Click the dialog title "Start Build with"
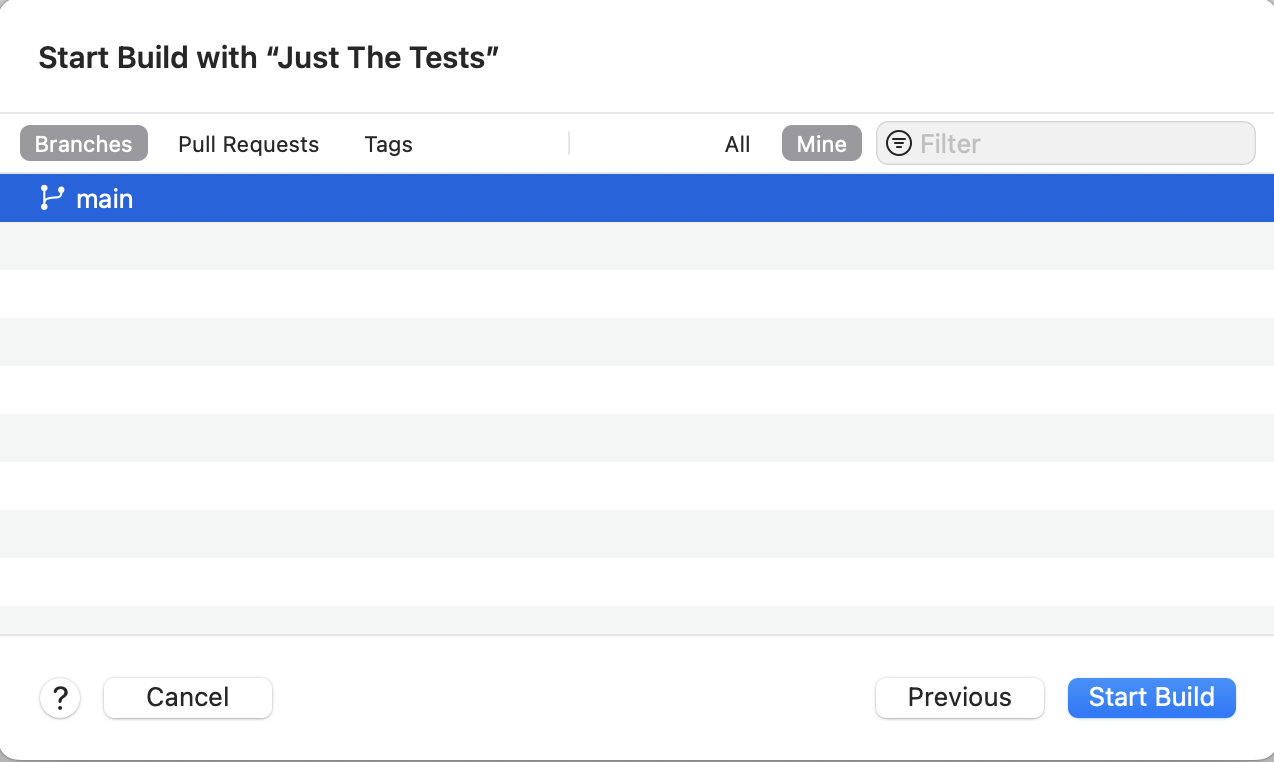This screenshot has height=762, width=1274. click(147, 57)
